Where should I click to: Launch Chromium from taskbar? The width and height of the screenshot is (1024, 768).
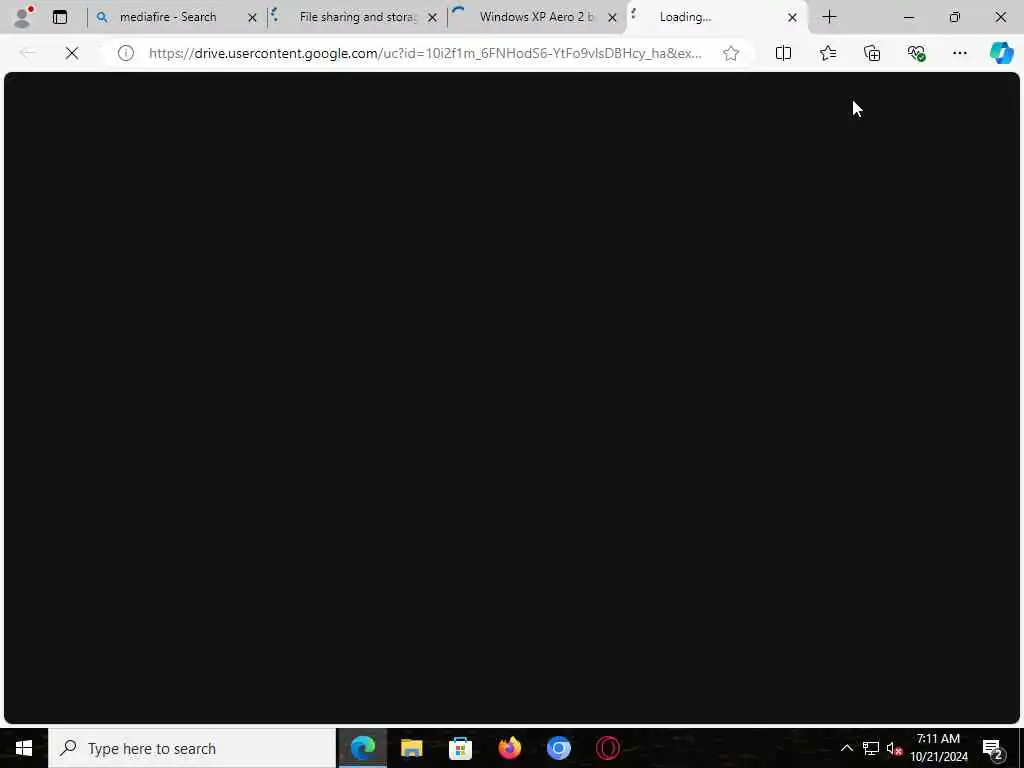coord(558,748)
